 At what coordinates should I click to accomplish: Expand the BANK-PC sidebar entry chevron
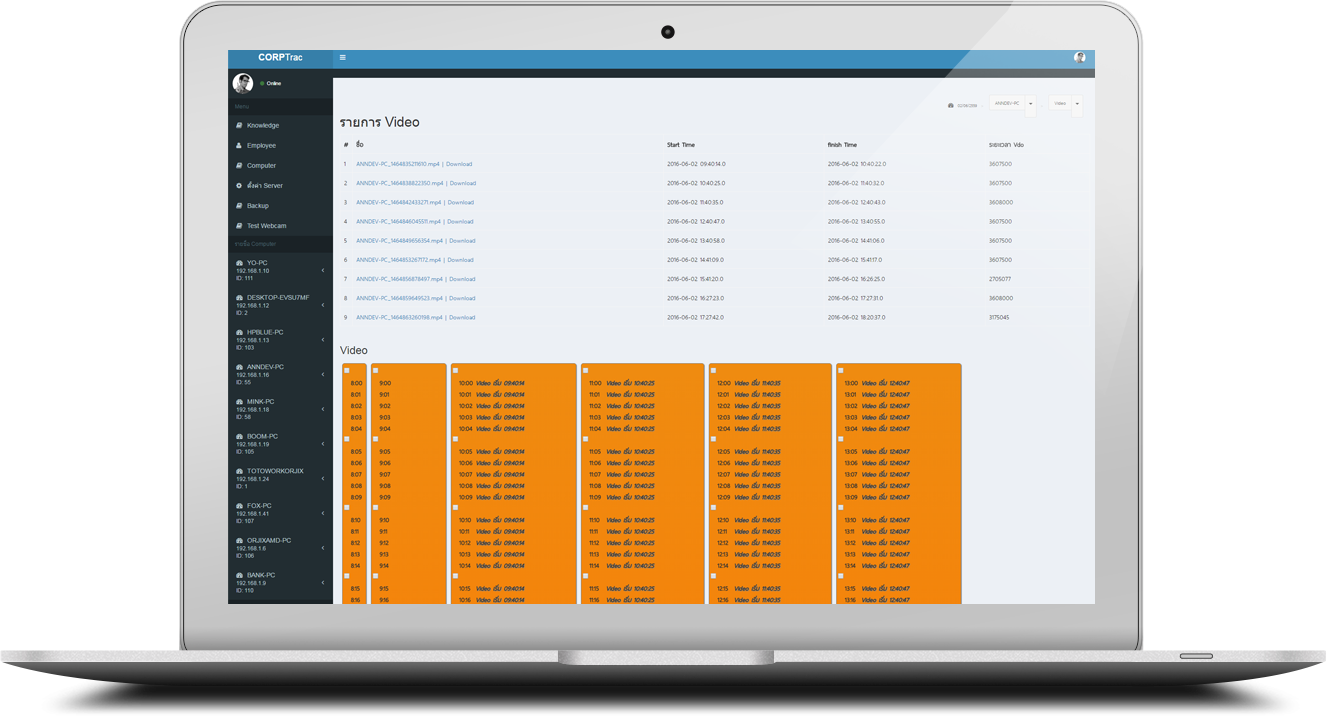(323, 583)
